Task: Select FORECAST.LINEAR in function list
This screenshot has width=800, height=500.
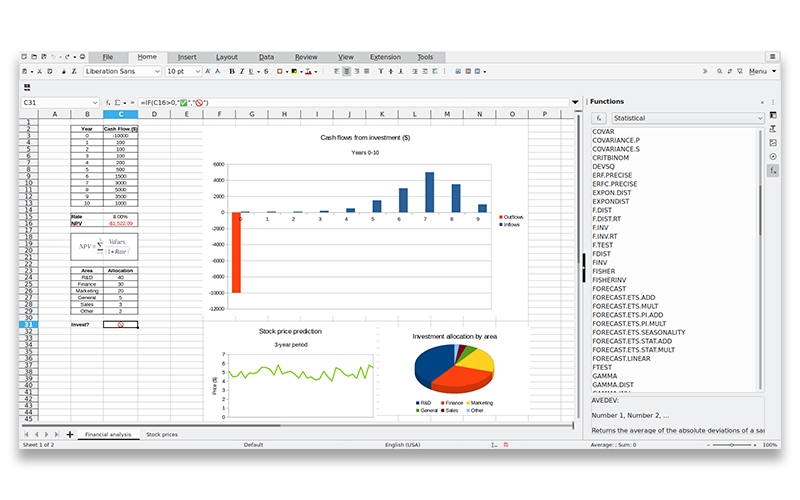Action: tap(621, 357)
